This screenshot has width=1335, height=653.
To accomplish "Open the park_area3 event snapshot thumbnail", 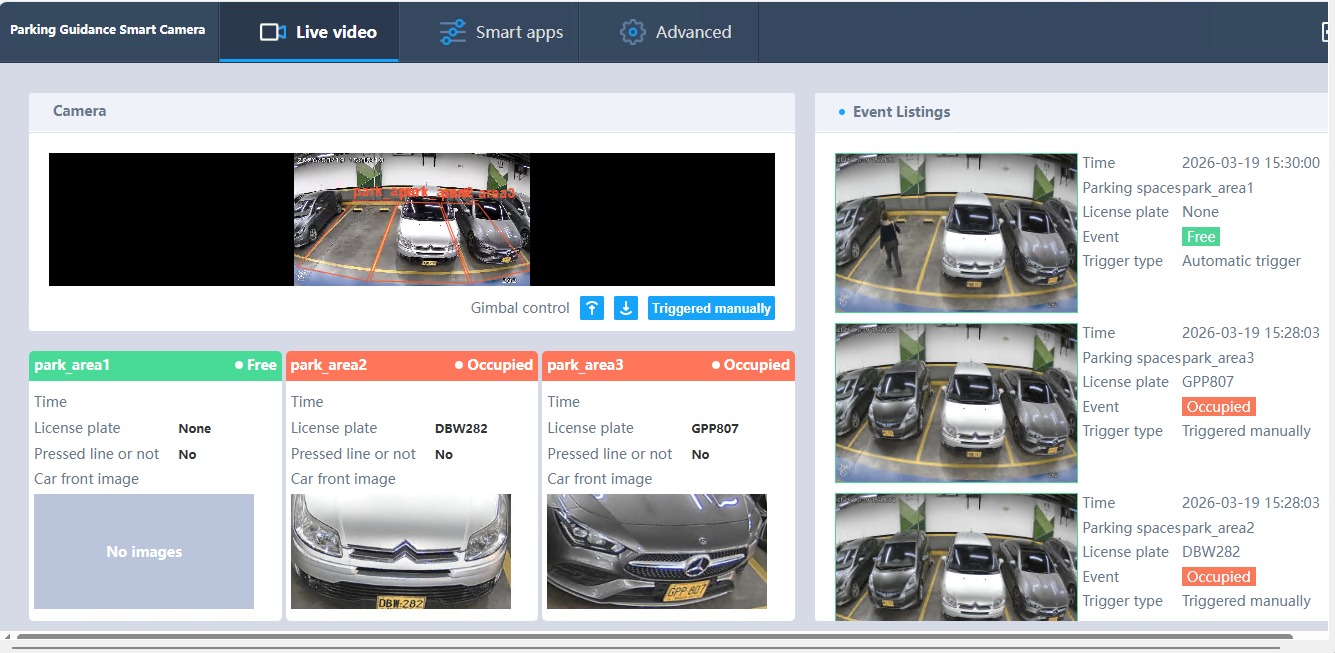I will pyautogui.click(x=956, y=403).
